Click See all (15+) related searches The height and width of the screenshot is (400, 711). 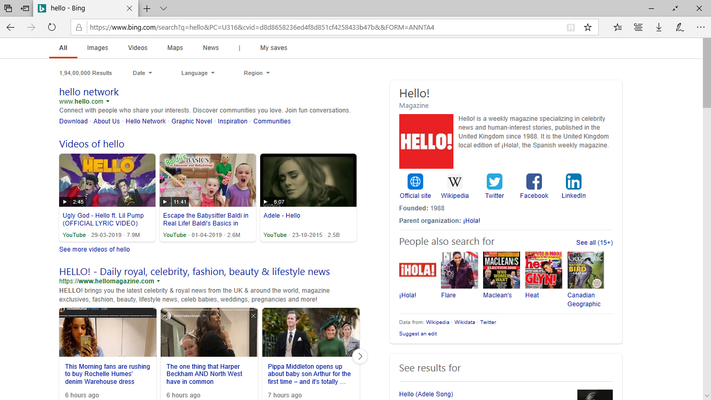pyautogui.click(x=594, y=243)
